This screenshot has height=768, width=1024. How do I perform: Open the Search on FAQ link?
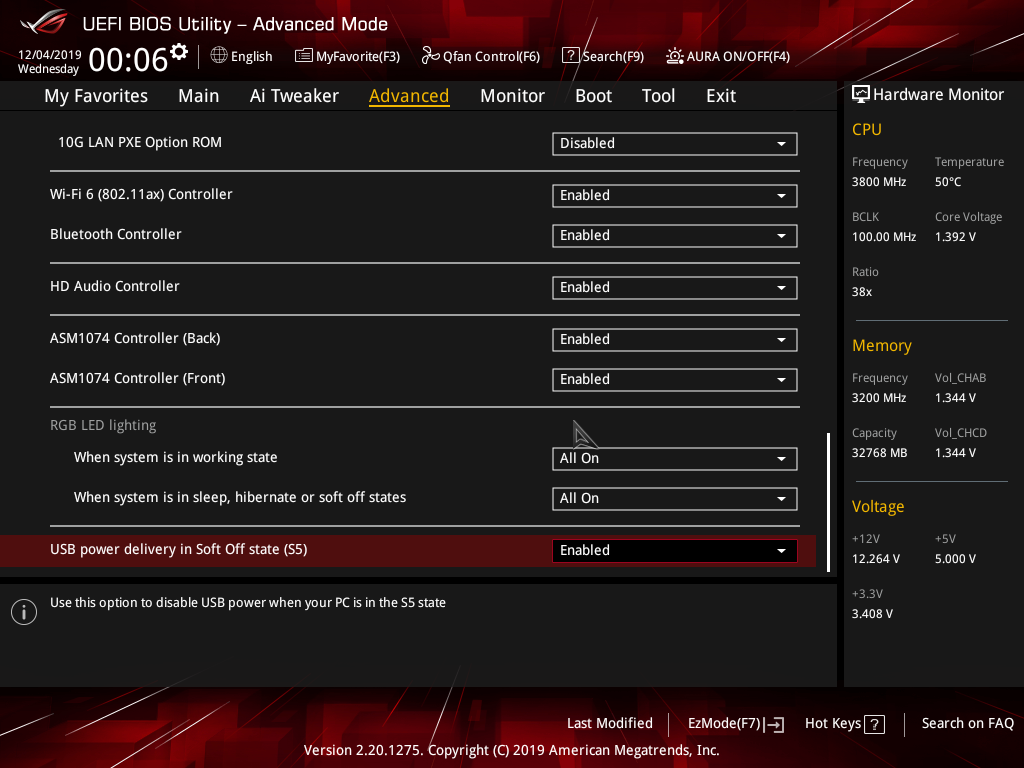(968, 723)
